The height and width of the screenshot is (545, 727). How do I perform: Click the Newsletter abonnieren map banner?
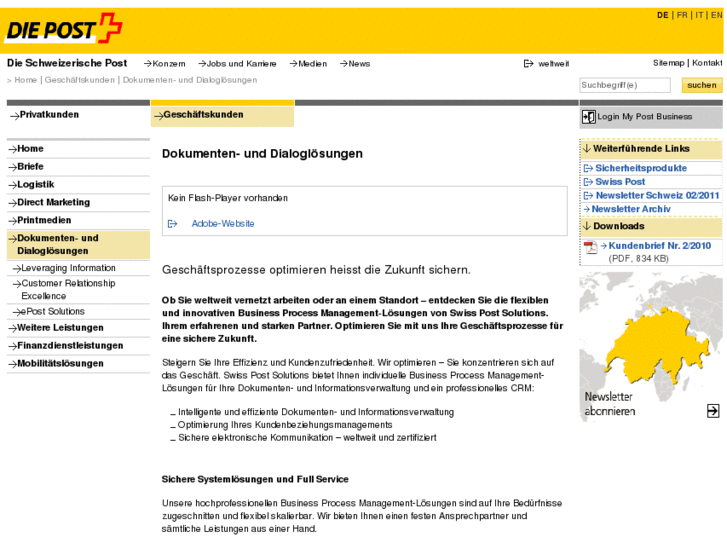[651, 347]
